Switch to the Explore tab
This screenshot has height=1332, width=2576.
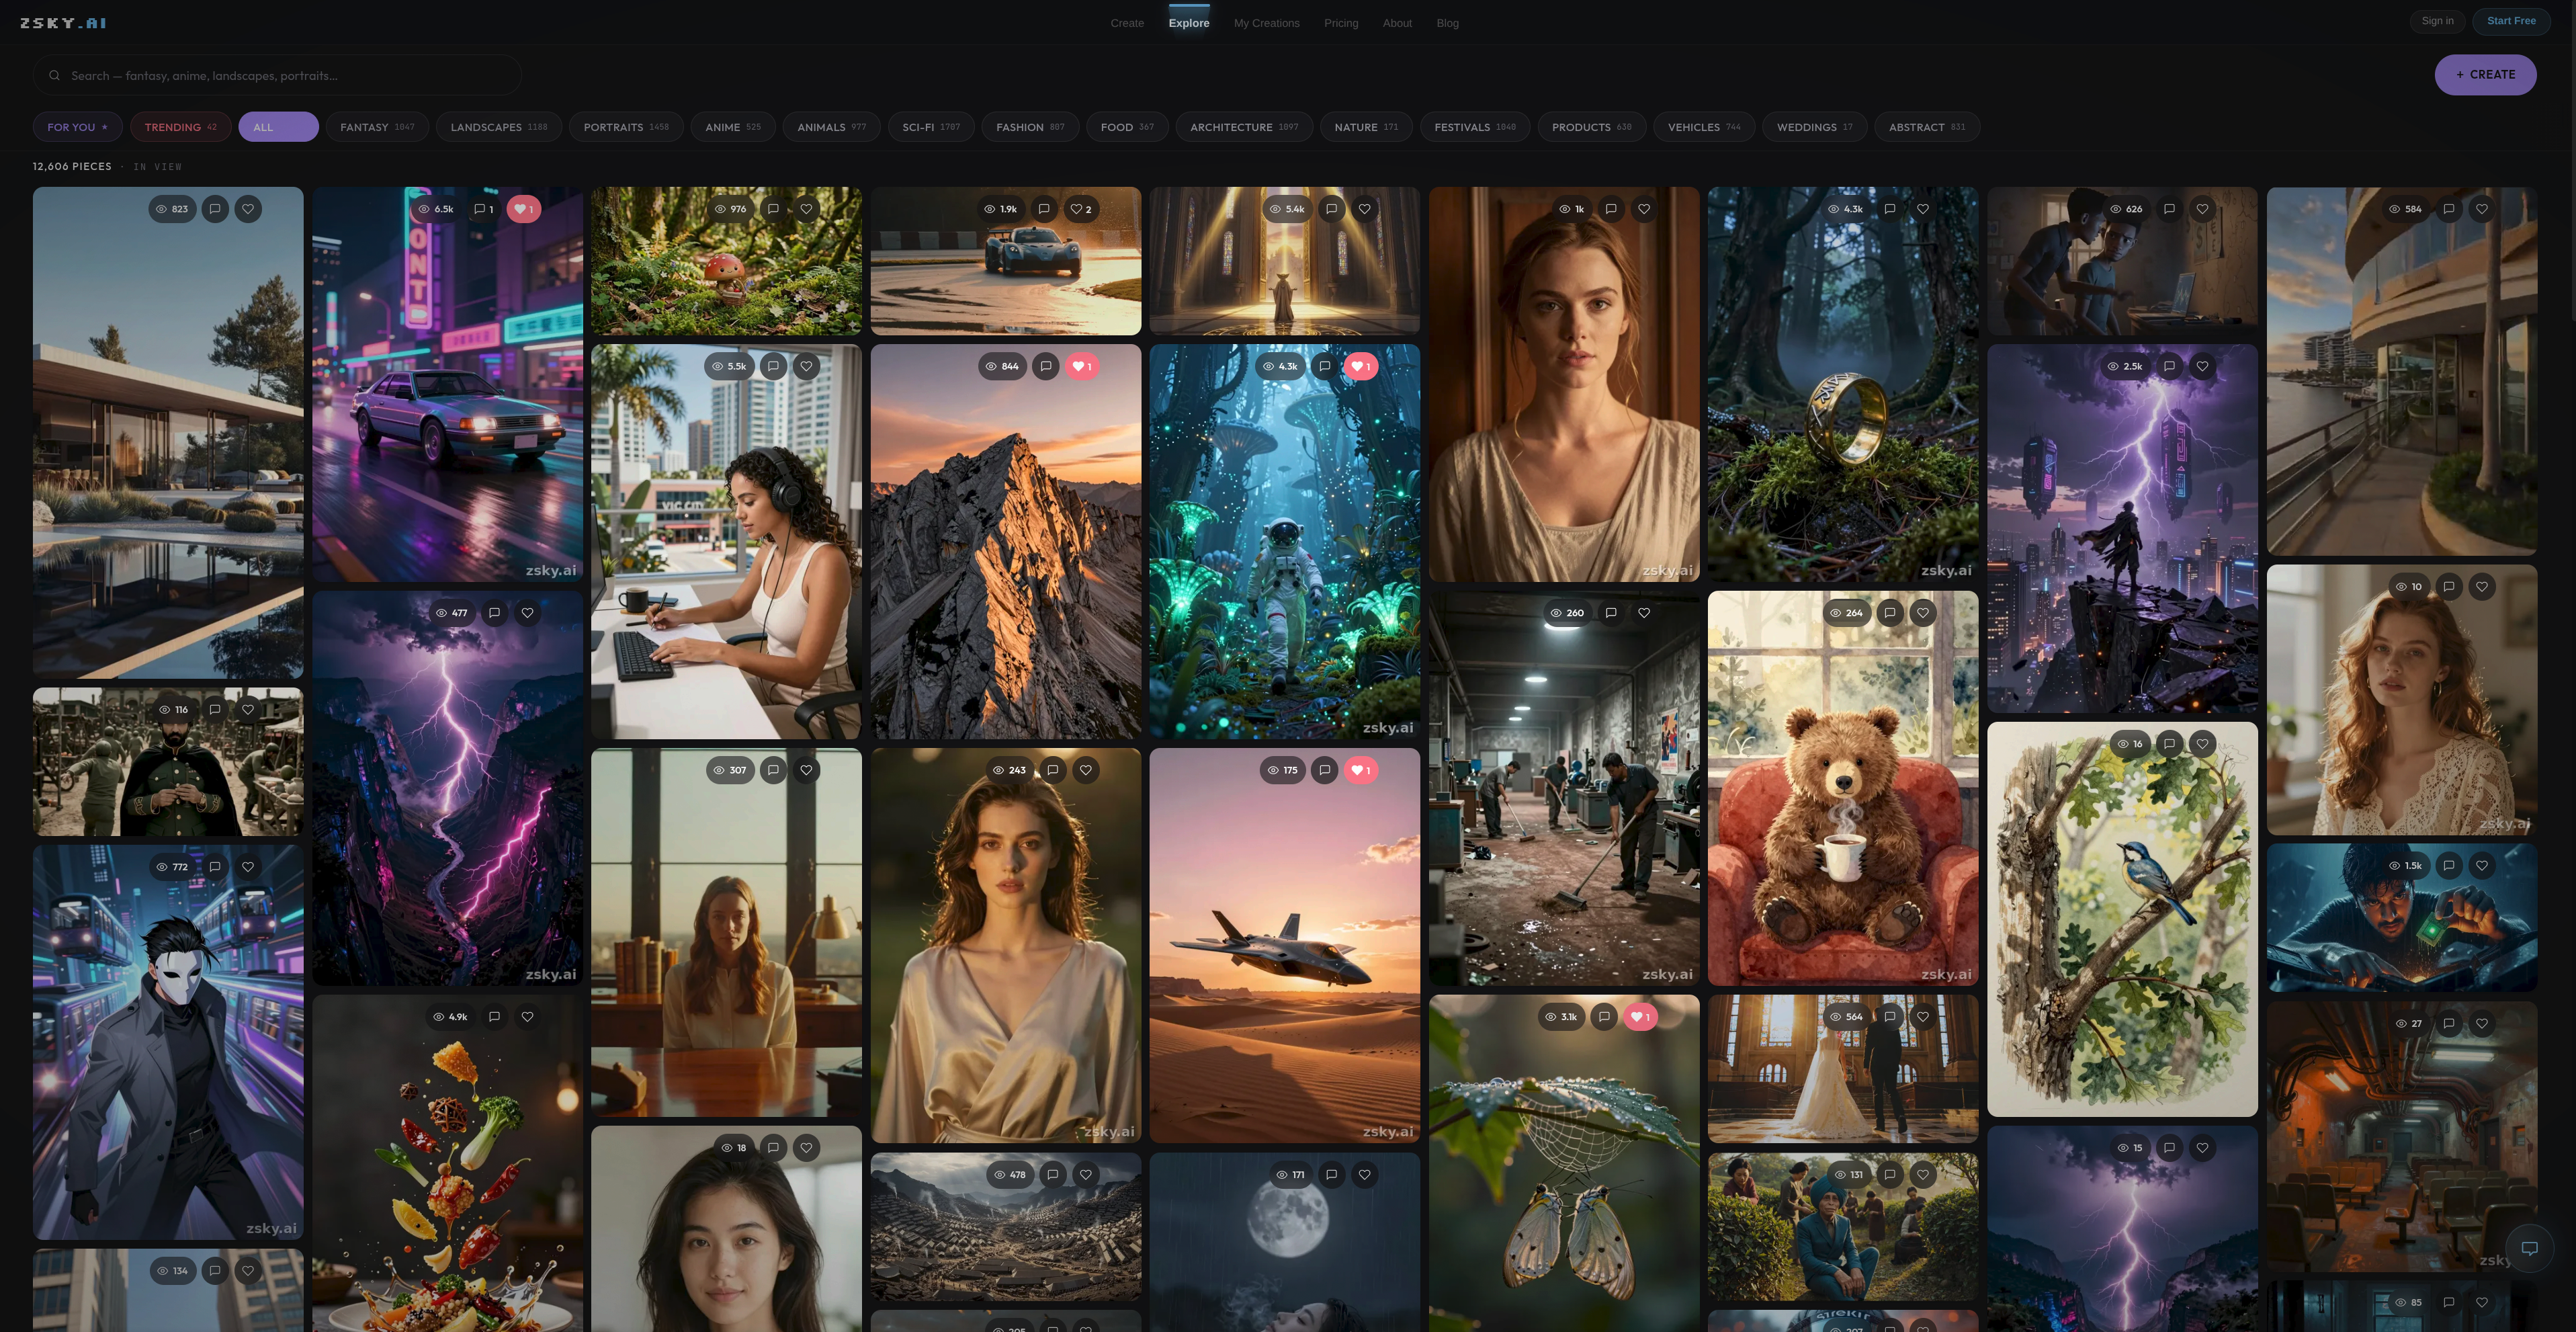click(1188, 22)
